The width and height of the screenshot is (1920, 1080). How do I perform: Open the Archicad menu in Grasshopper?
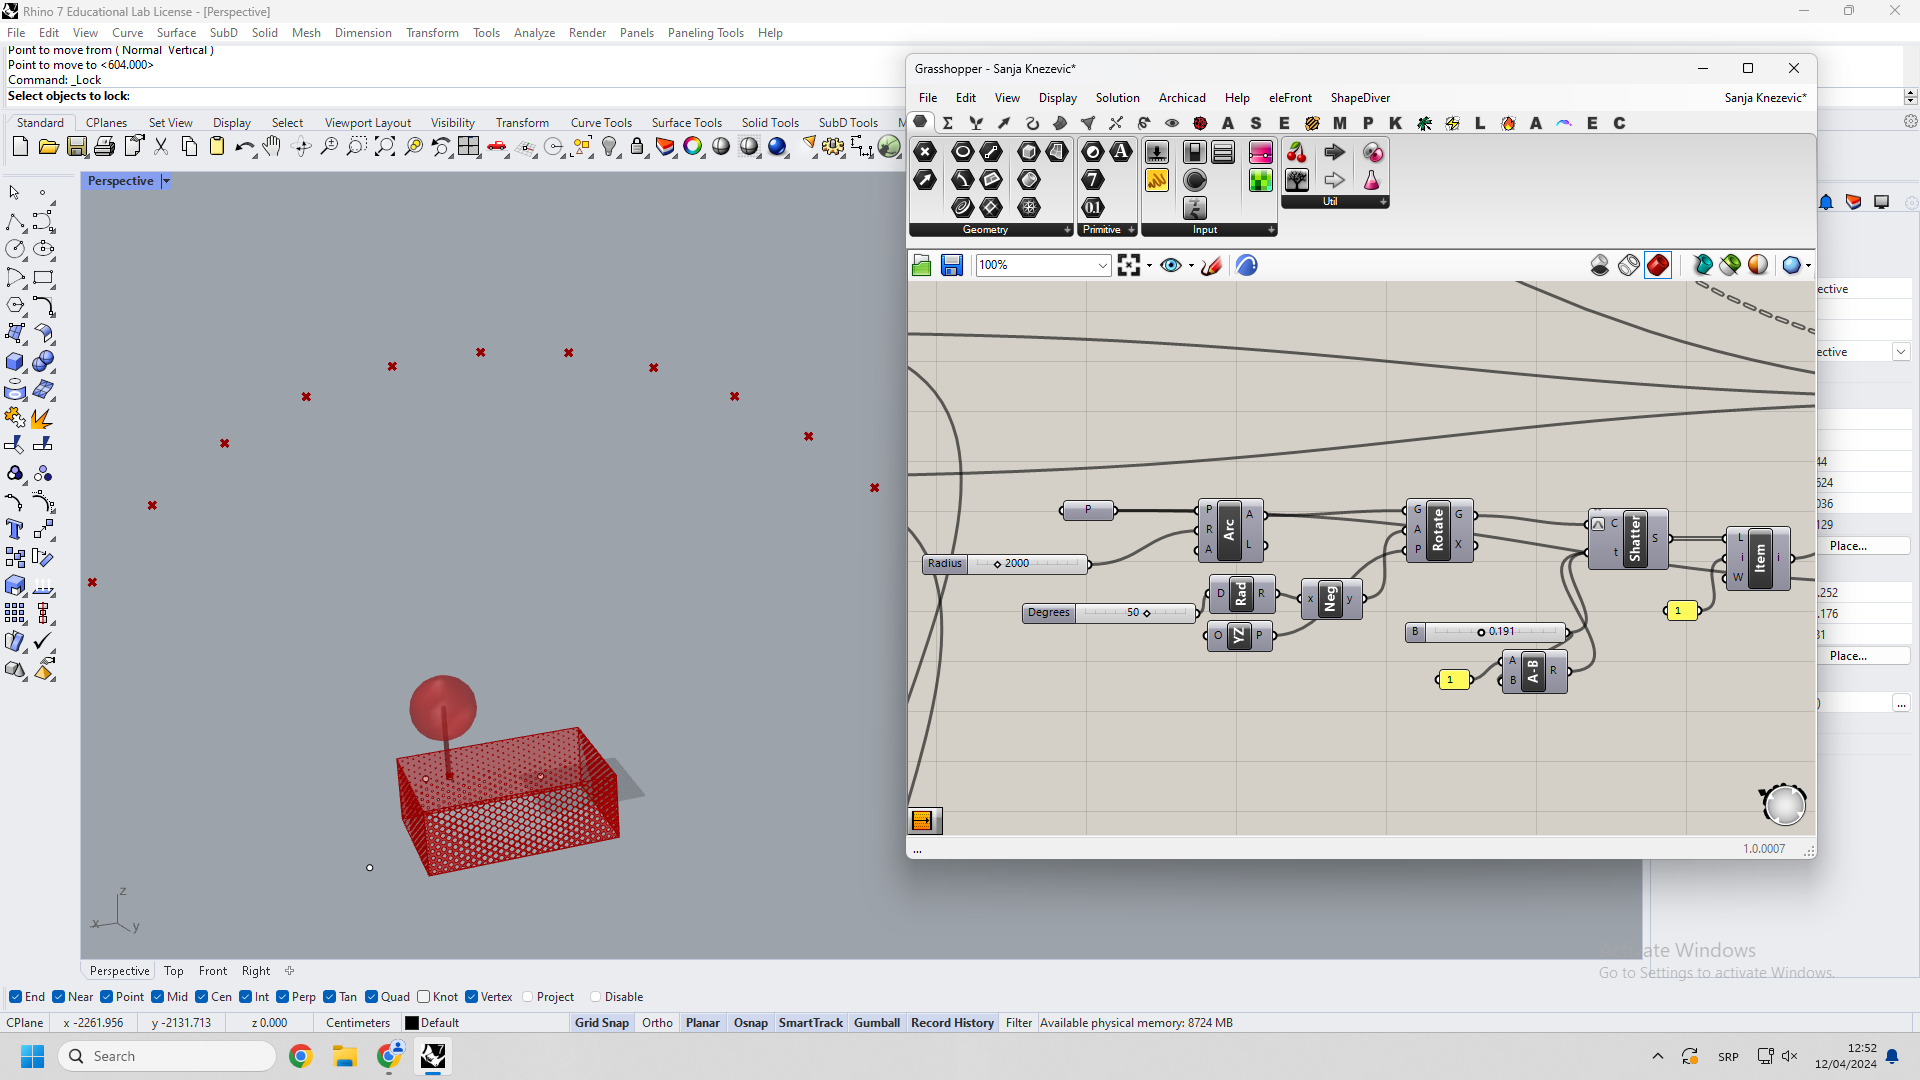click(x=1182, y=98)
